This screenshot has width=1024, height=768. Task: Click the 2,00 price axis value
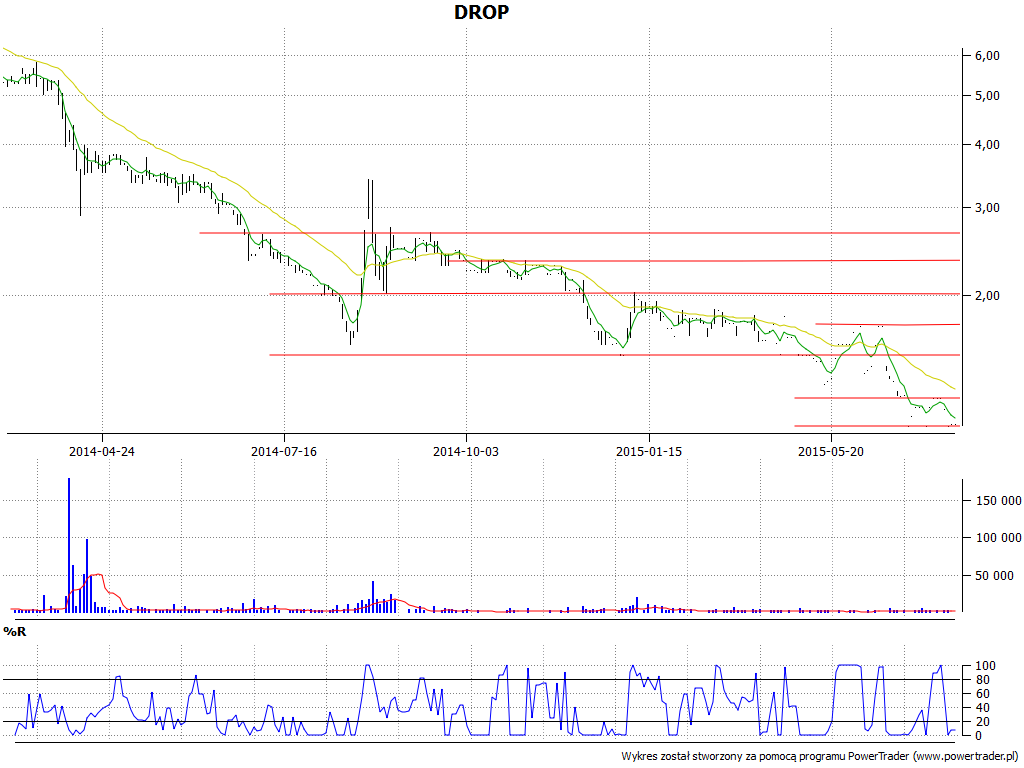[x=987, y=296]
